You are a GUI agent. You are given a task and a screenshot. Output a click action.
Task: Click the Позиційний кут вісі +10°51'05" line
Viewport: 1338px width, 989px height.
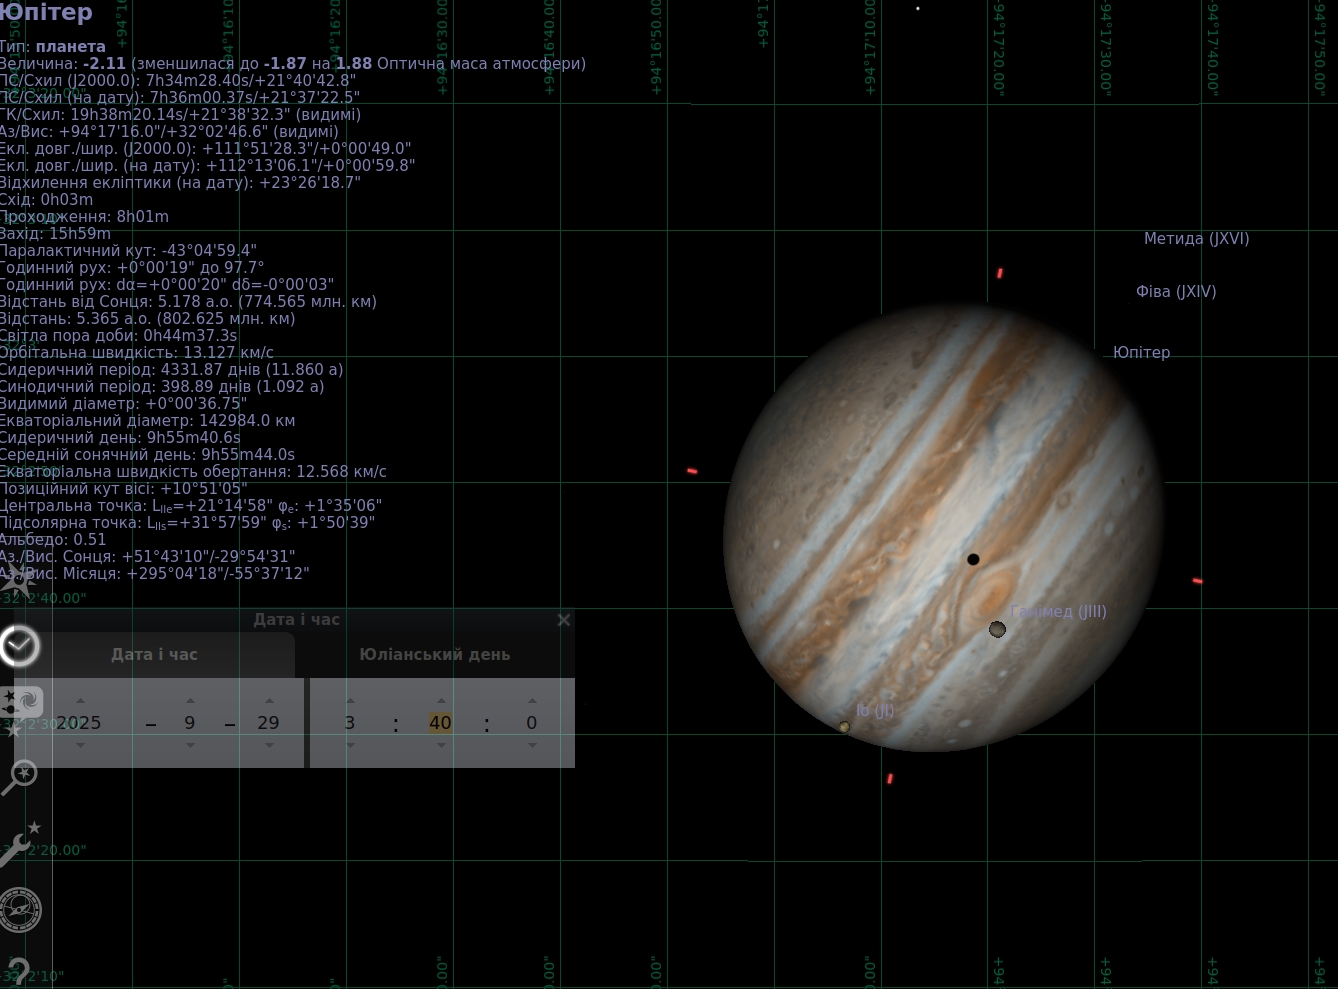pyautogui.click(x=124, y=488)
